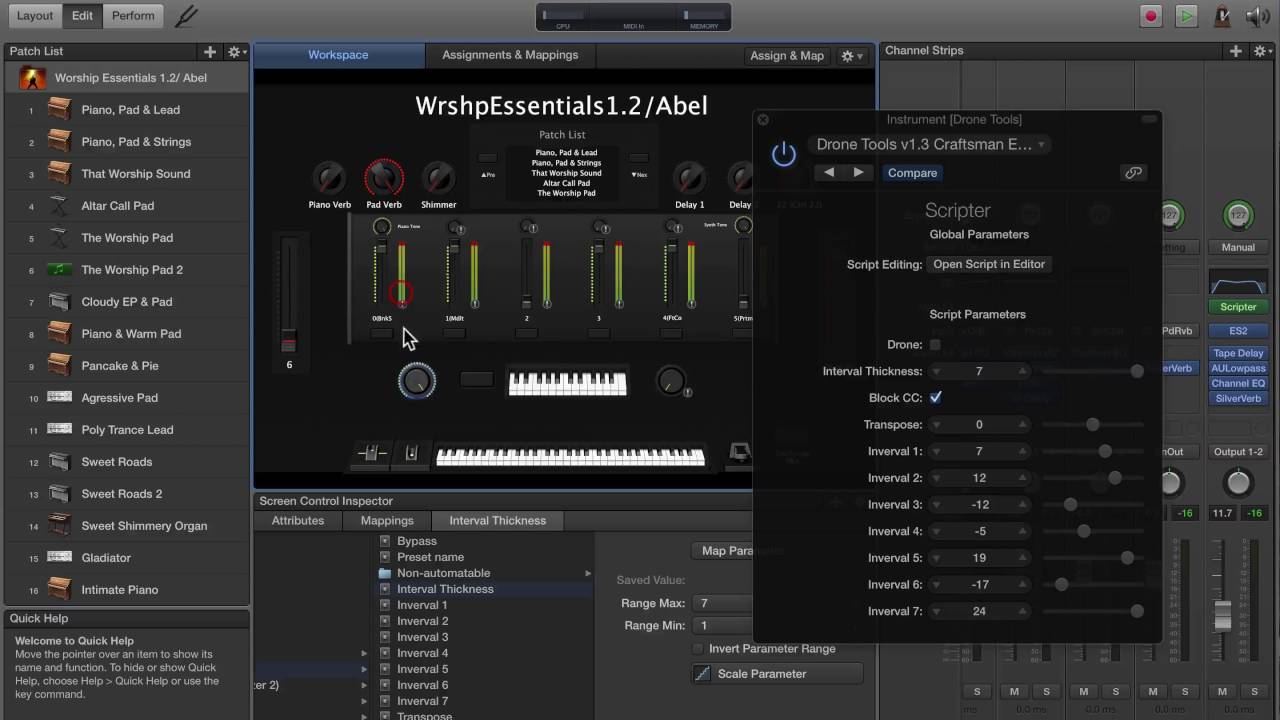This screenshot has width=1280, height=720.
Task: Add a new patch with plus icon
Action: pos(209,51)
